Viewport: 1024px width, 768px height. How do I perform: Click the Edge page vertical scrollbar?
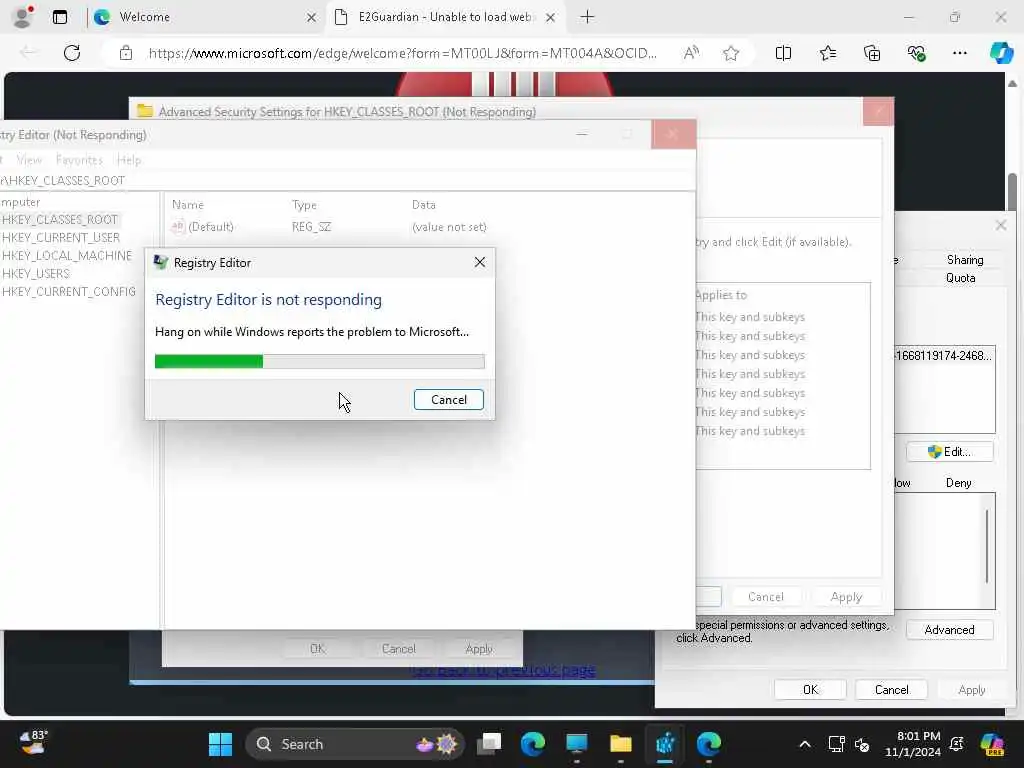coord(1012,192)
